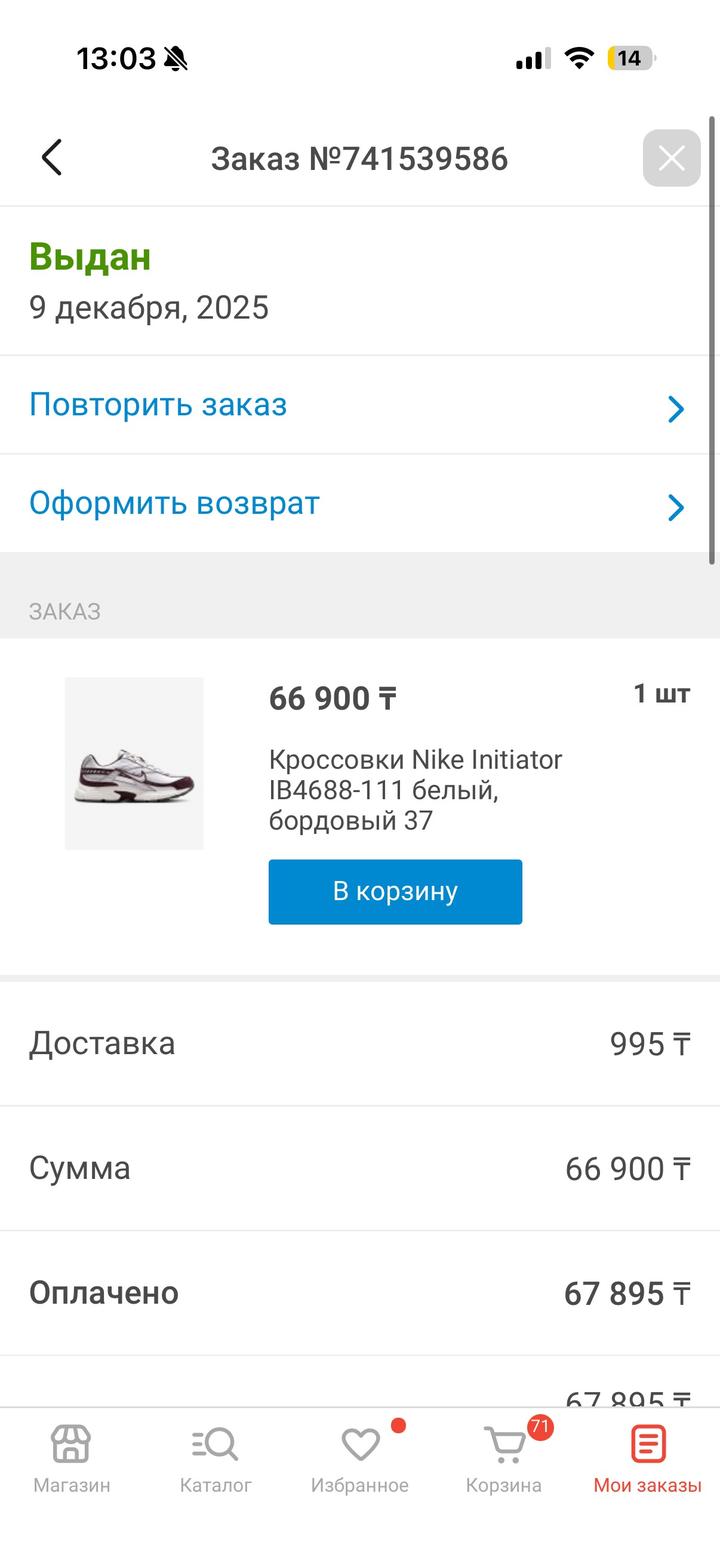Image resolution: width=720 pixels, height=1565 pixels.
Task: Click the vertical scrollbar on the right
Action: coord(712,340)
